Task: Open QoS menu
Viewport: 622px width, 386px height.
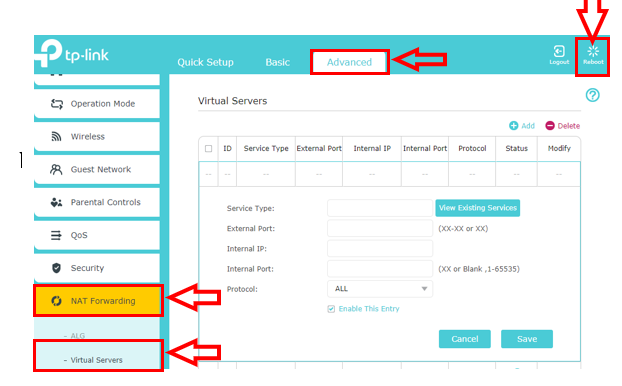Action: coord(97,235)
